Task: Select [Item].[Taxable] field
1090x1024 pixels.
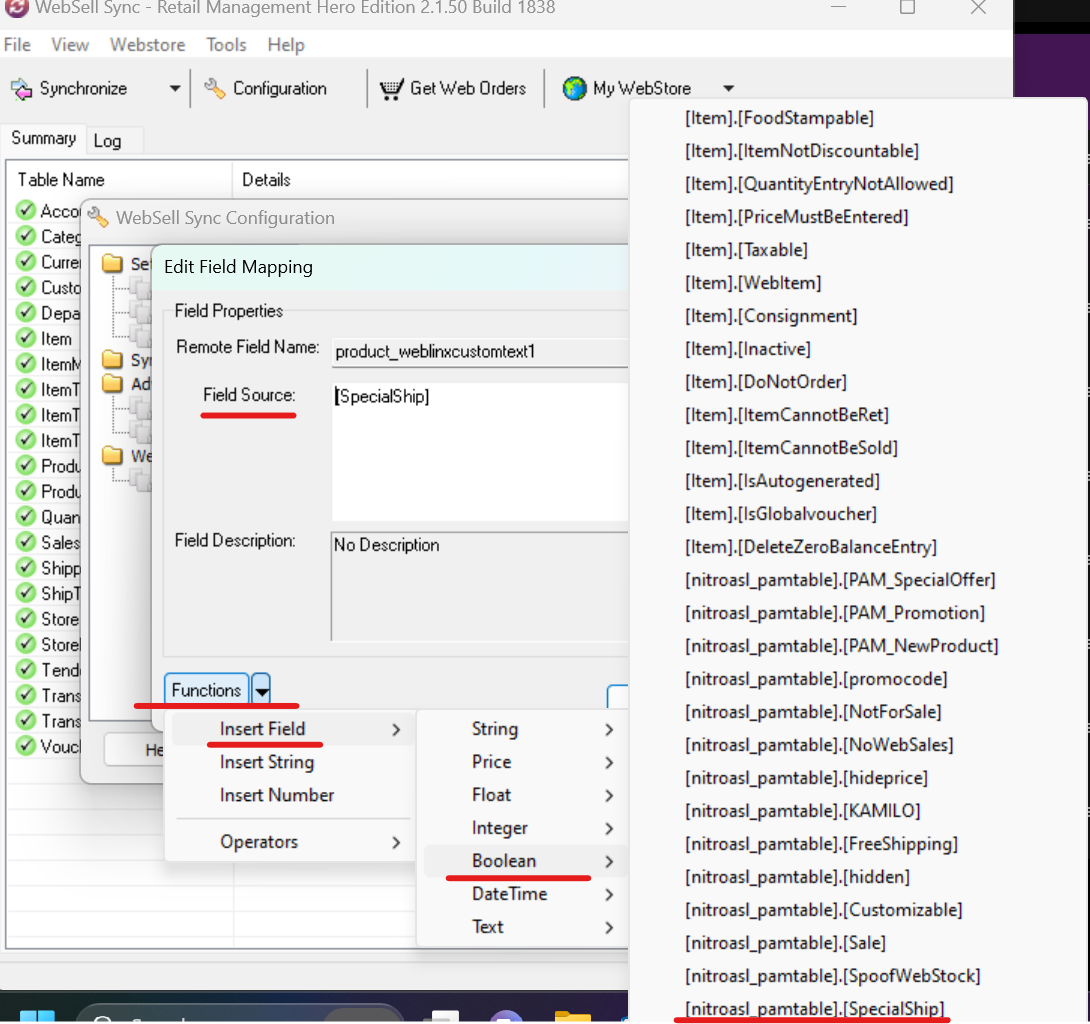Action: pos(746,250)
